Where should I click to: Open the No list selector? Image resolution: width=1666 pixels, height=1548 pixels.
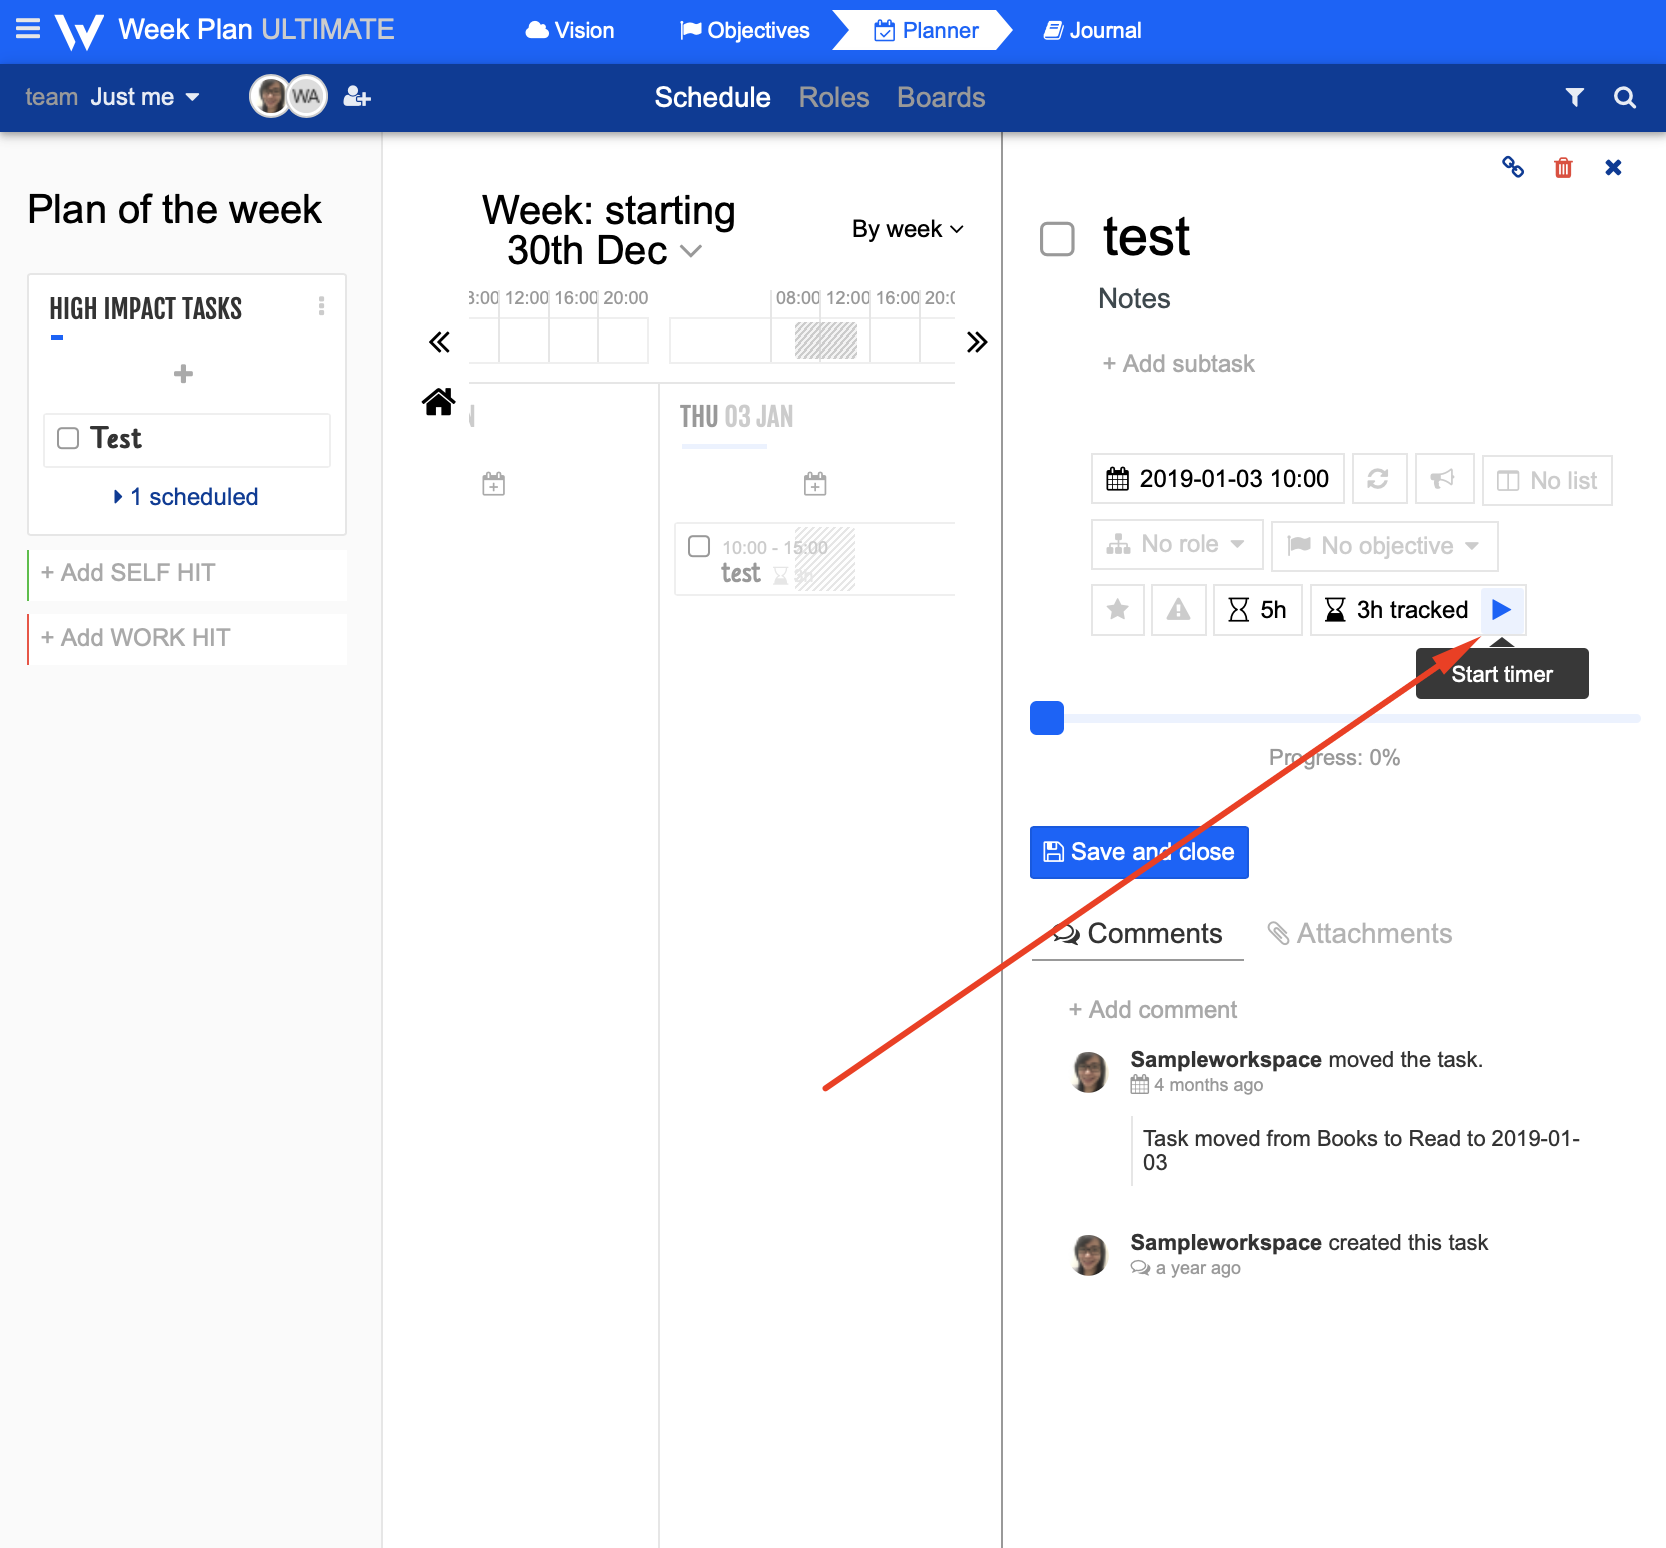1547,480
